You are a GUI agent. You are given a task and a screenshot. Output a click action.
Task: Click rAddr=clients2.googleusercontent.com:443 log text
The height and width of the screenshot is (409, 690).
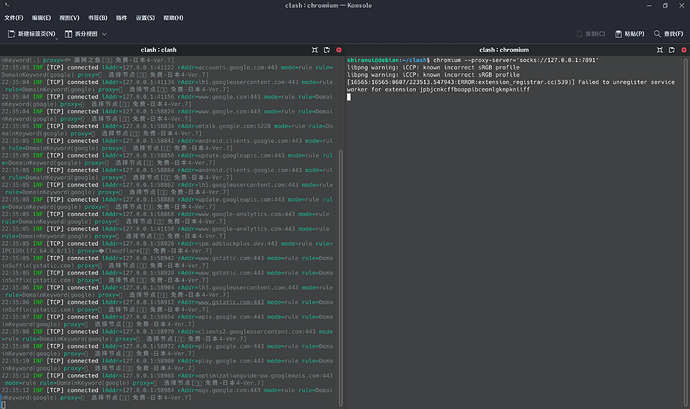coord(246,332)
